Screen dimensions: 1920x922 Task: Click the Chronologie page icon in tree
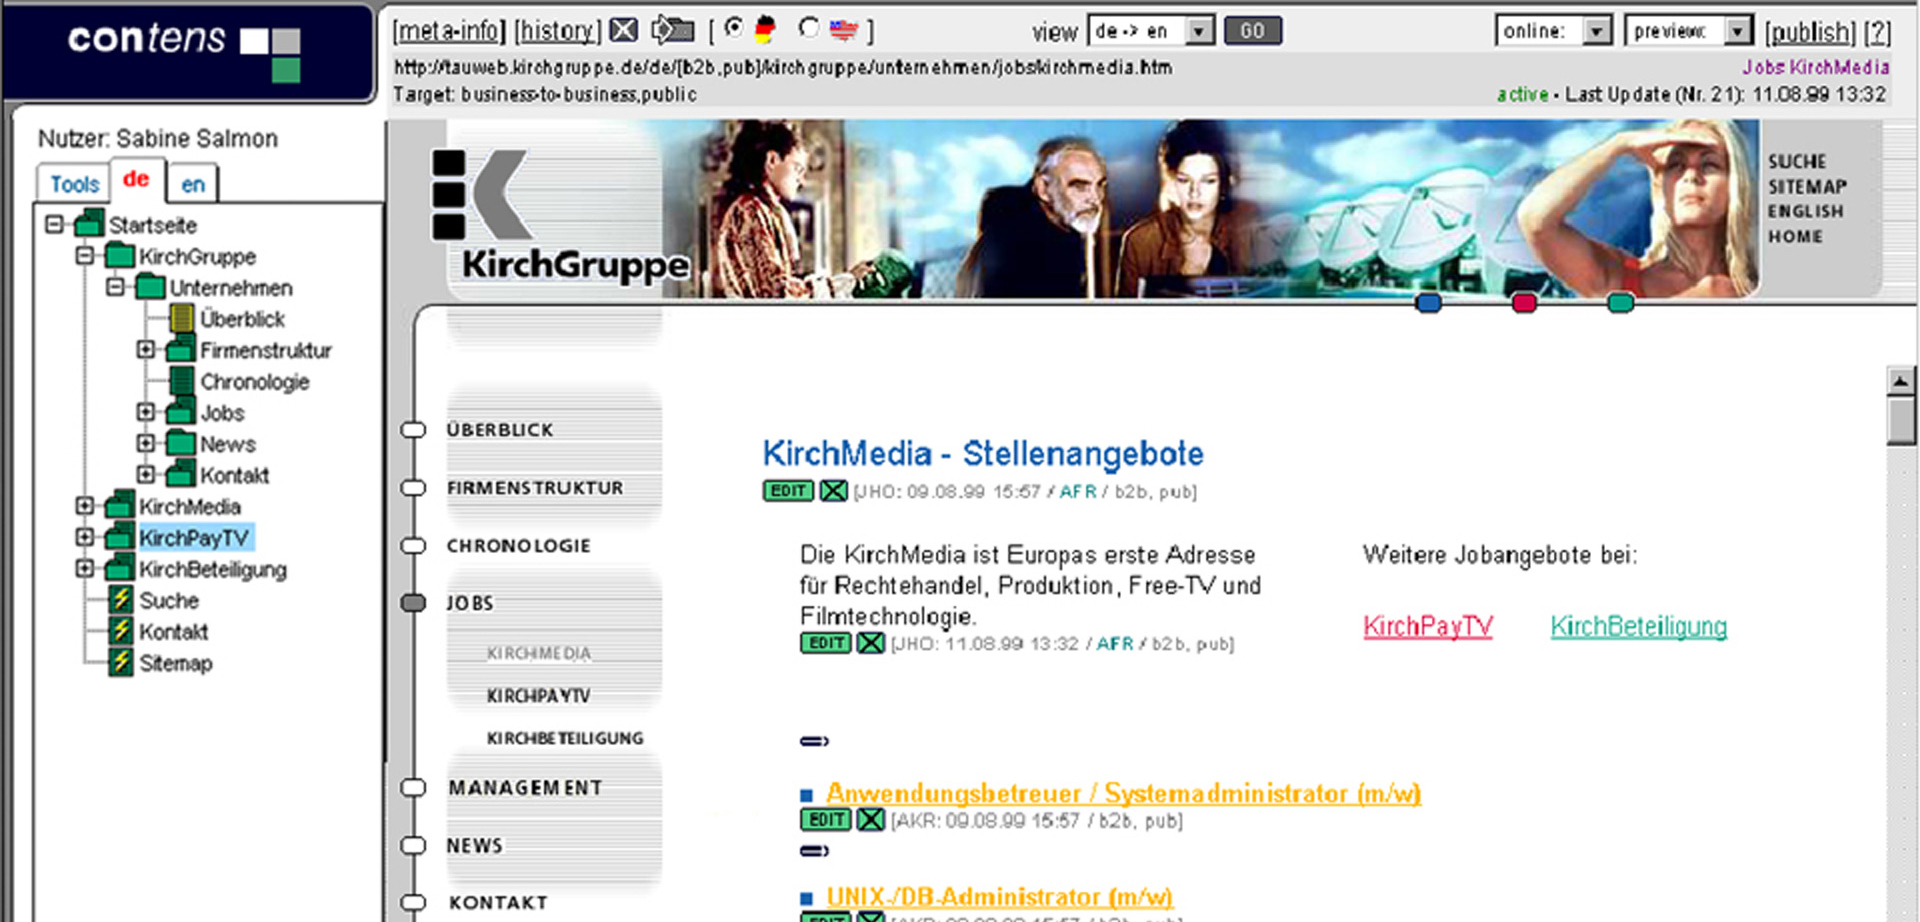point(182,381)
